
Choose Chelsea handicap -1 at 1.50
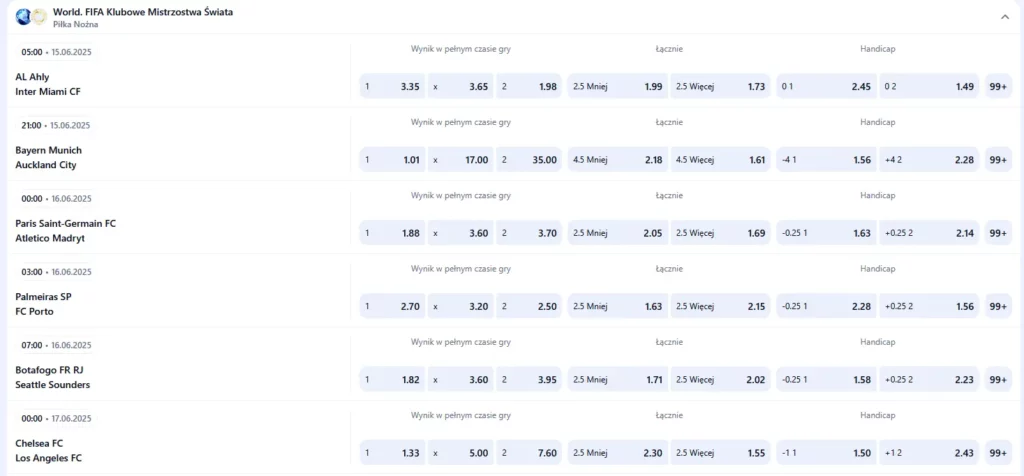click(825, 453)
